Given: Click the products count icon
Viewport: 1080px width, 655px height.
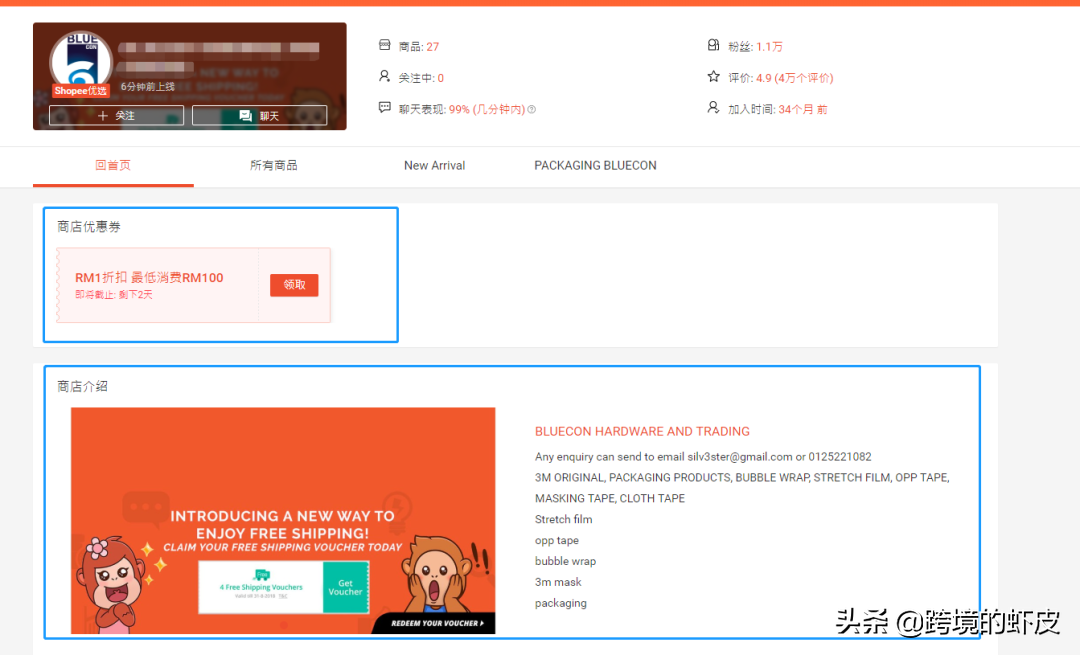Looking at the screenshot, I should point(384,45).
